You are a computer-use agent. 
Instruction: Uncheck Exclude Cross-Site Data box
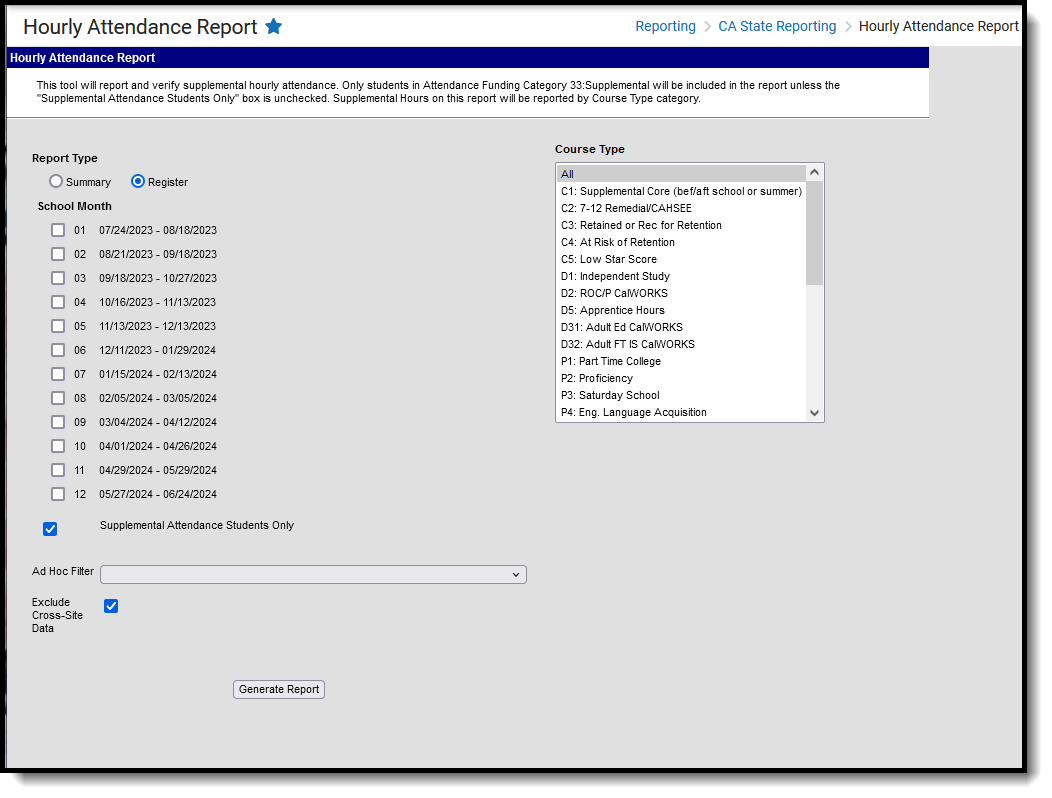111,606
